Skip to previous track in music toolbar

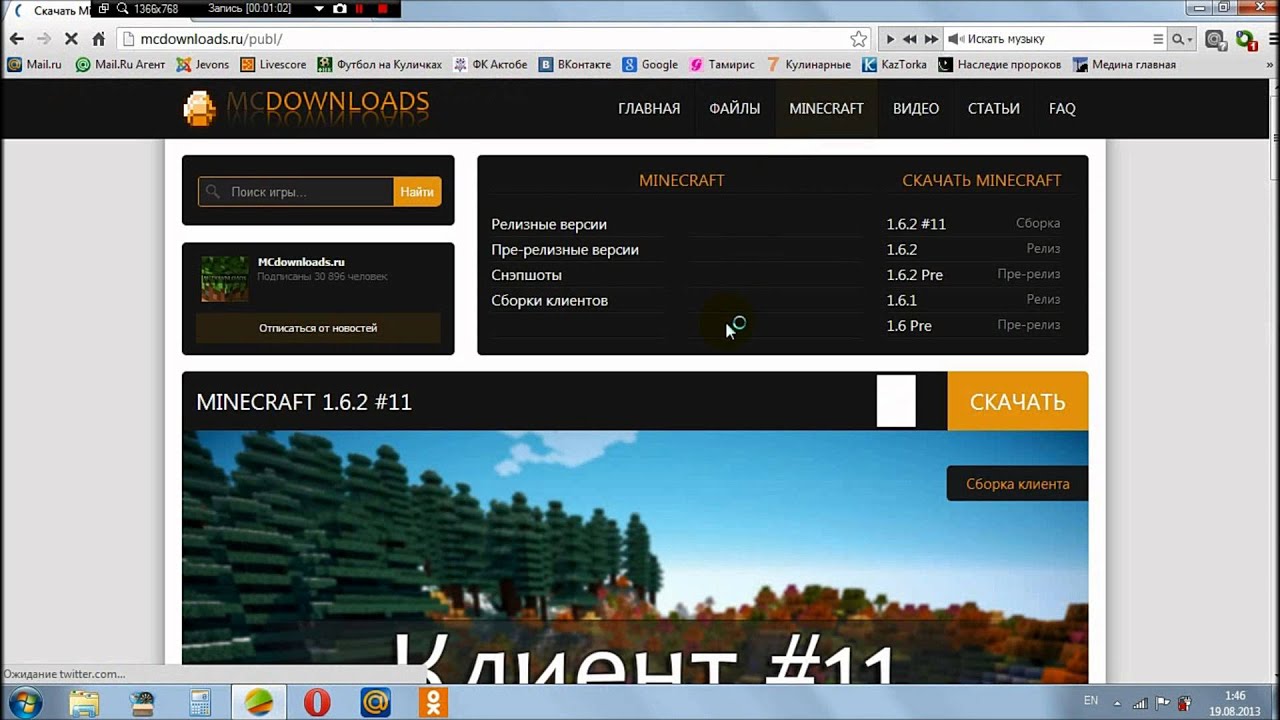(x=909, y=39)
